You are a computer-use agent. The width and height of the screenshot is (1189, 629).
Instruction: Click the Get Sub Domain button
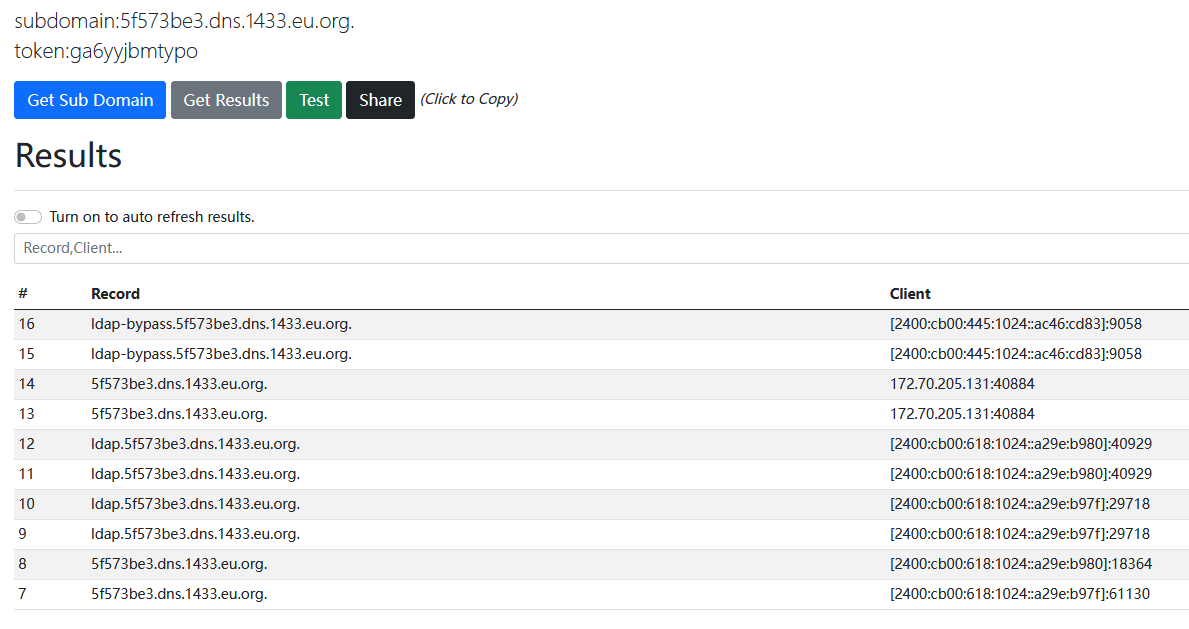click(90, 100)
